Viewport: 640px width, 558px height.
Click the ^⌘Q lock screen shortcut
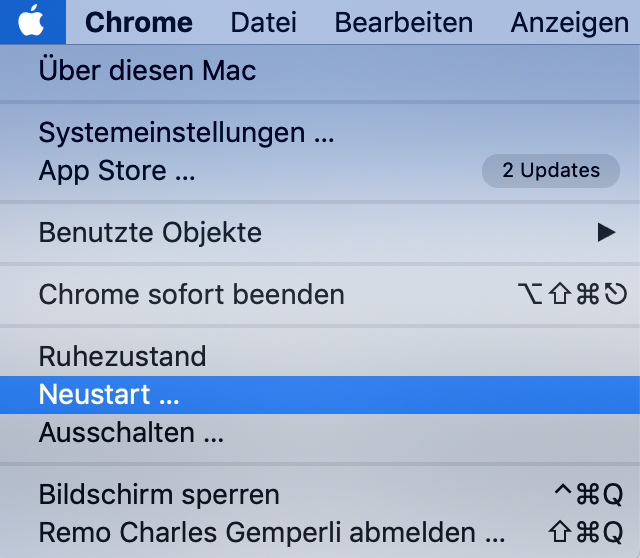tap(589, 495)
